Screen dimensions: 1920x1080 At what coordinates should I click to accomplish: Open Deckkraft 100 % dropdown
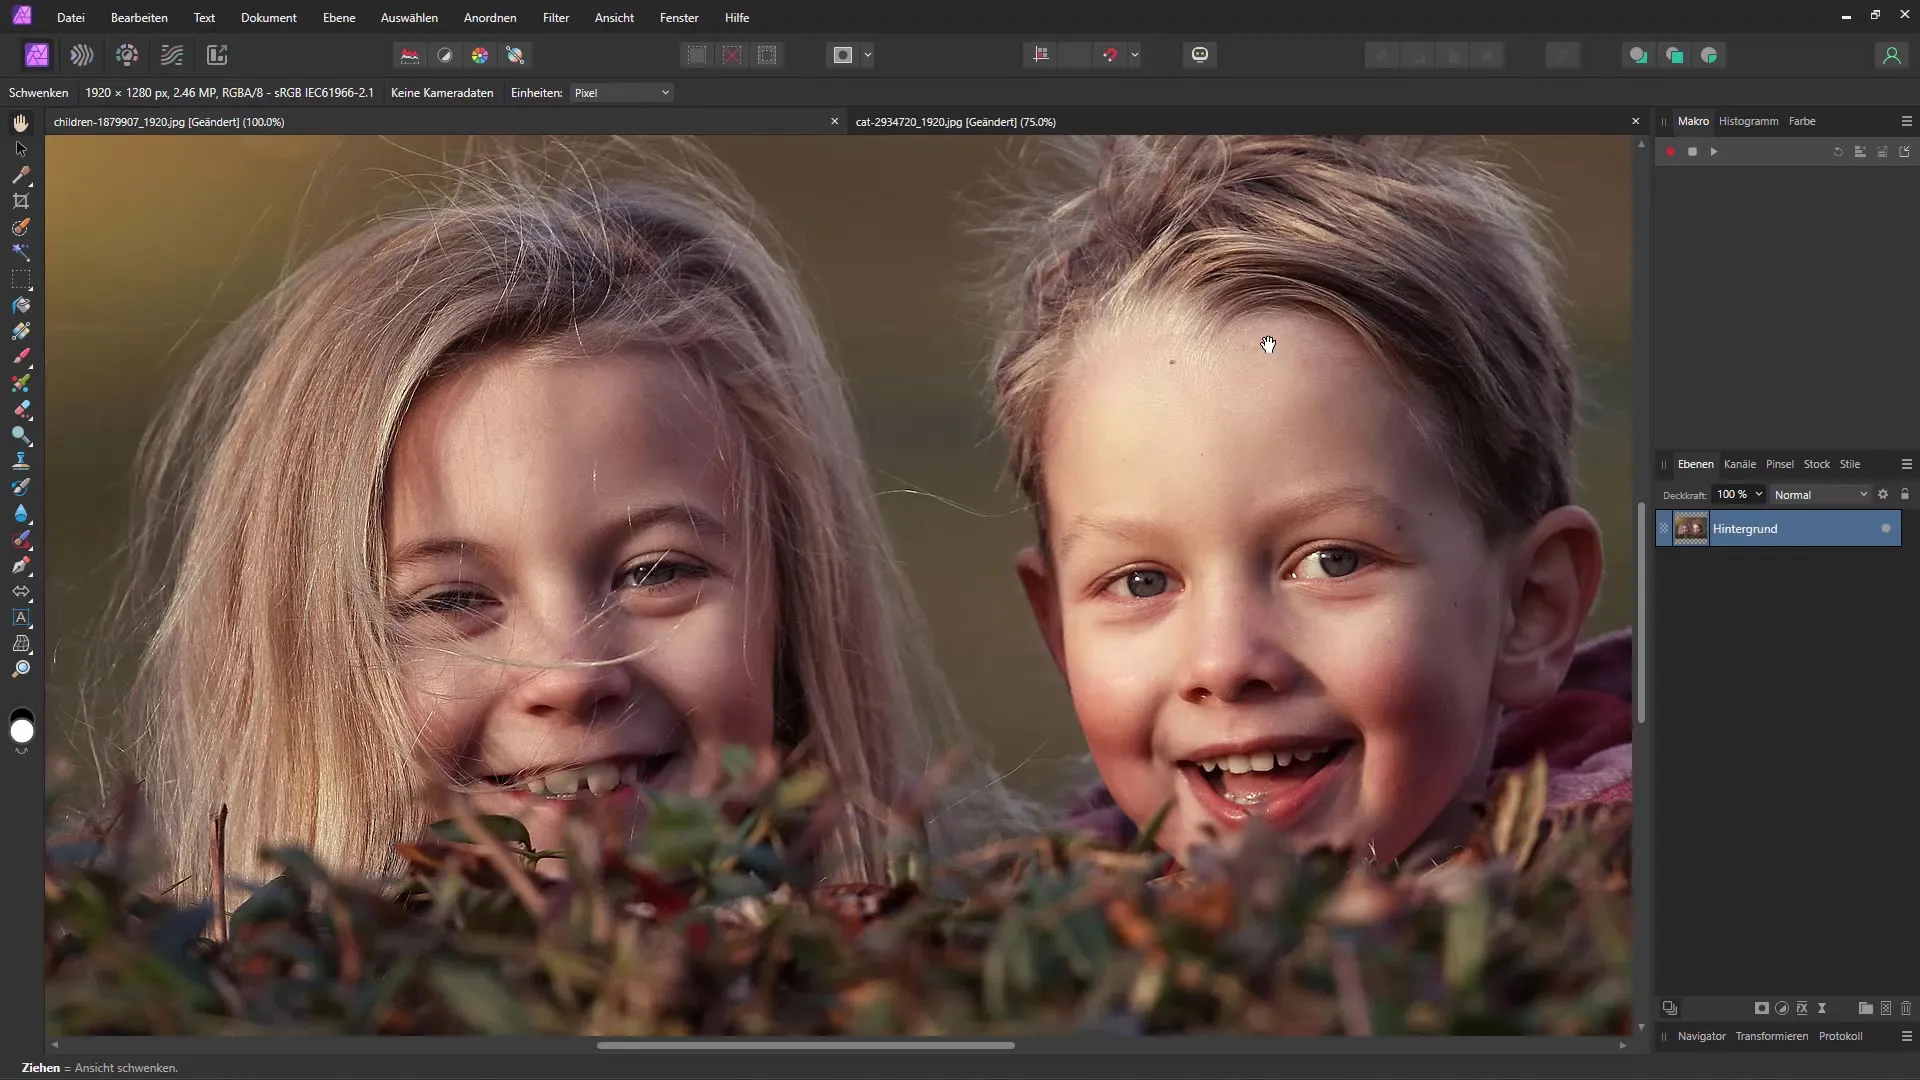point(1739,494)
